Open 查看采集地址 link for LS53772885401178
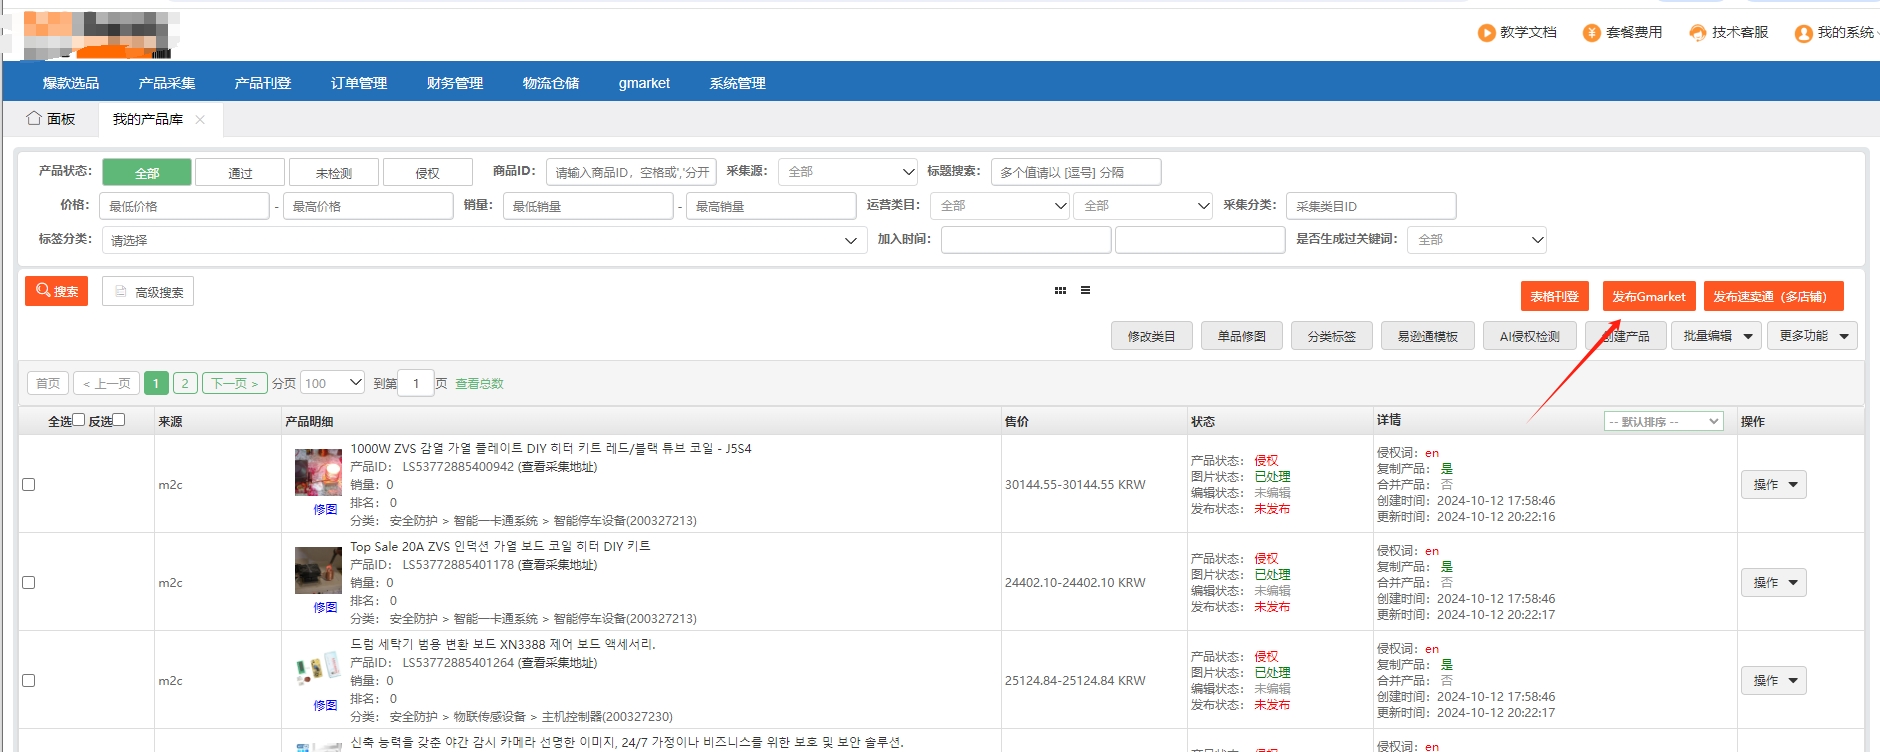 click(558, 565)
